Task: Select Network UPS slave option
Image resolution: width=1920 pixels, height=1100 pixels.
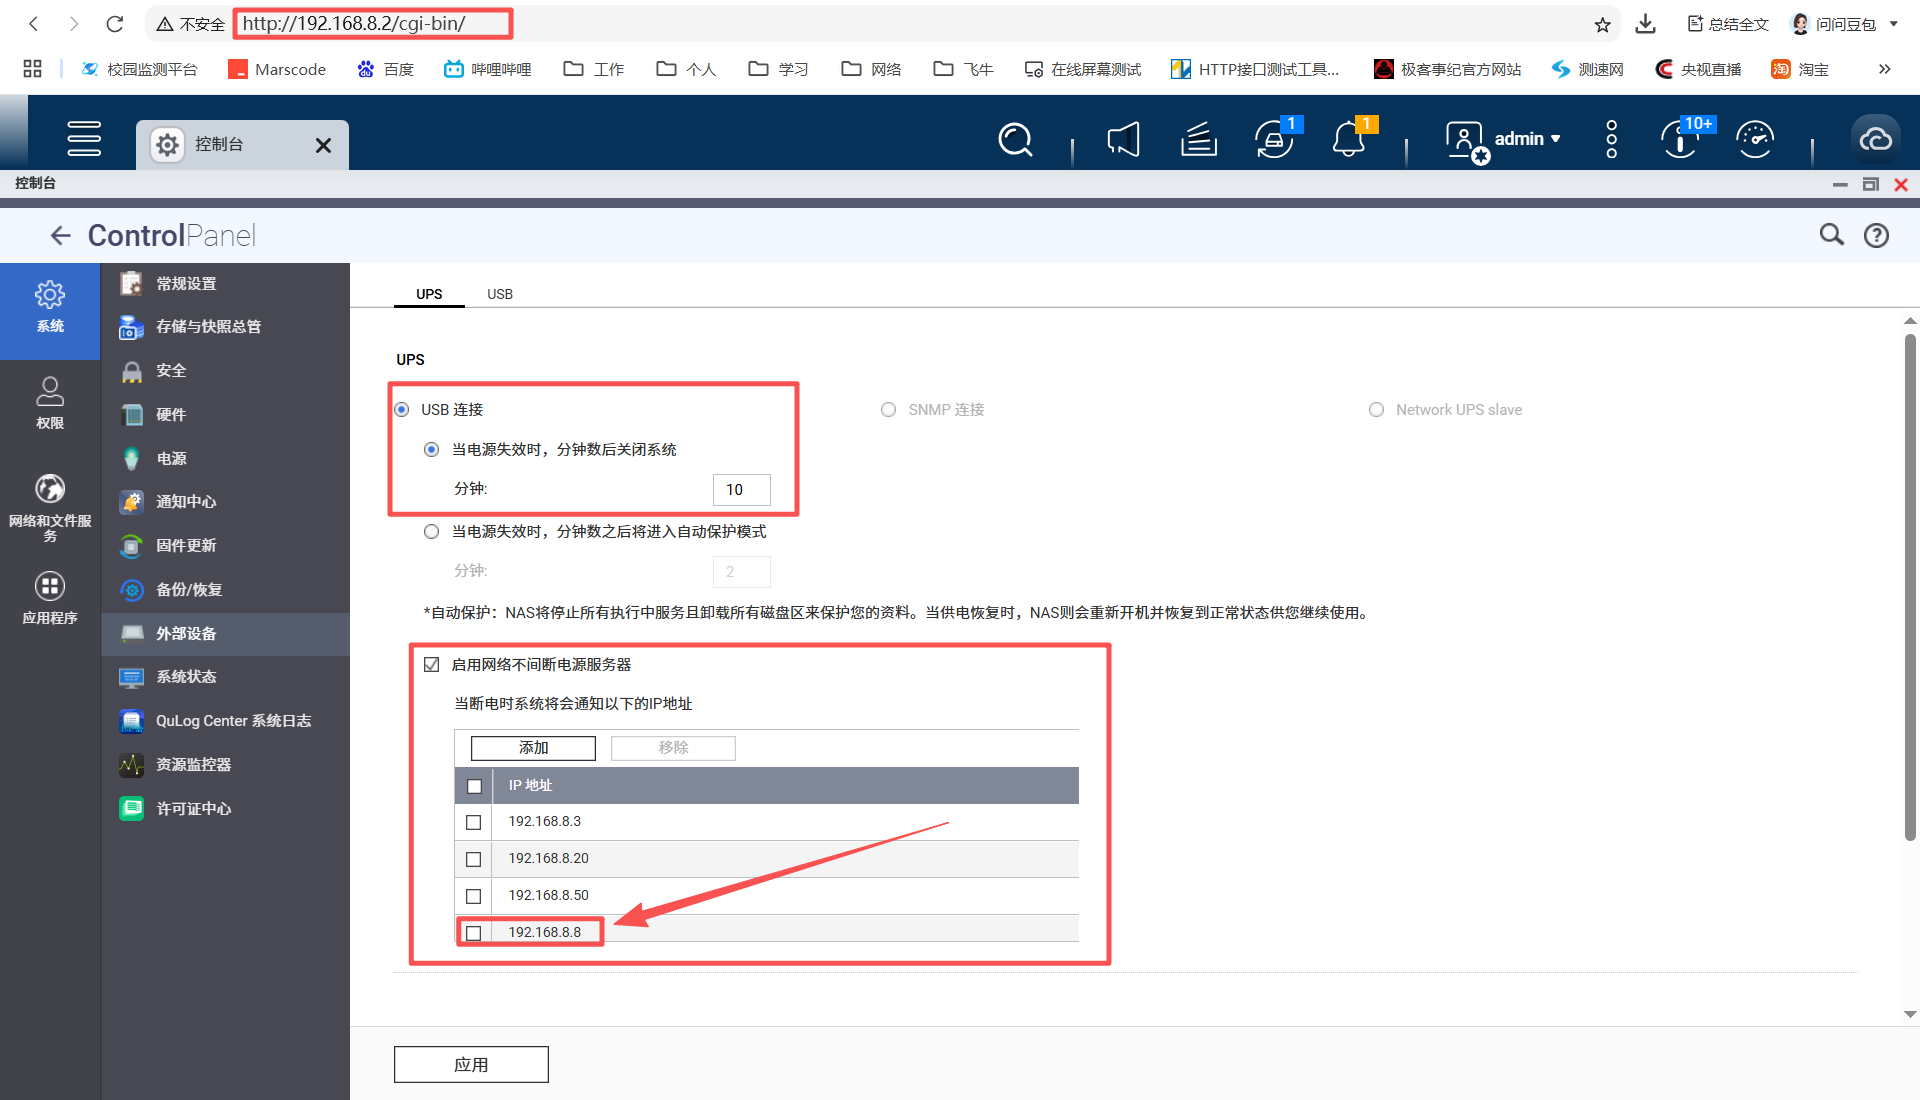Action: point(1376,410)
